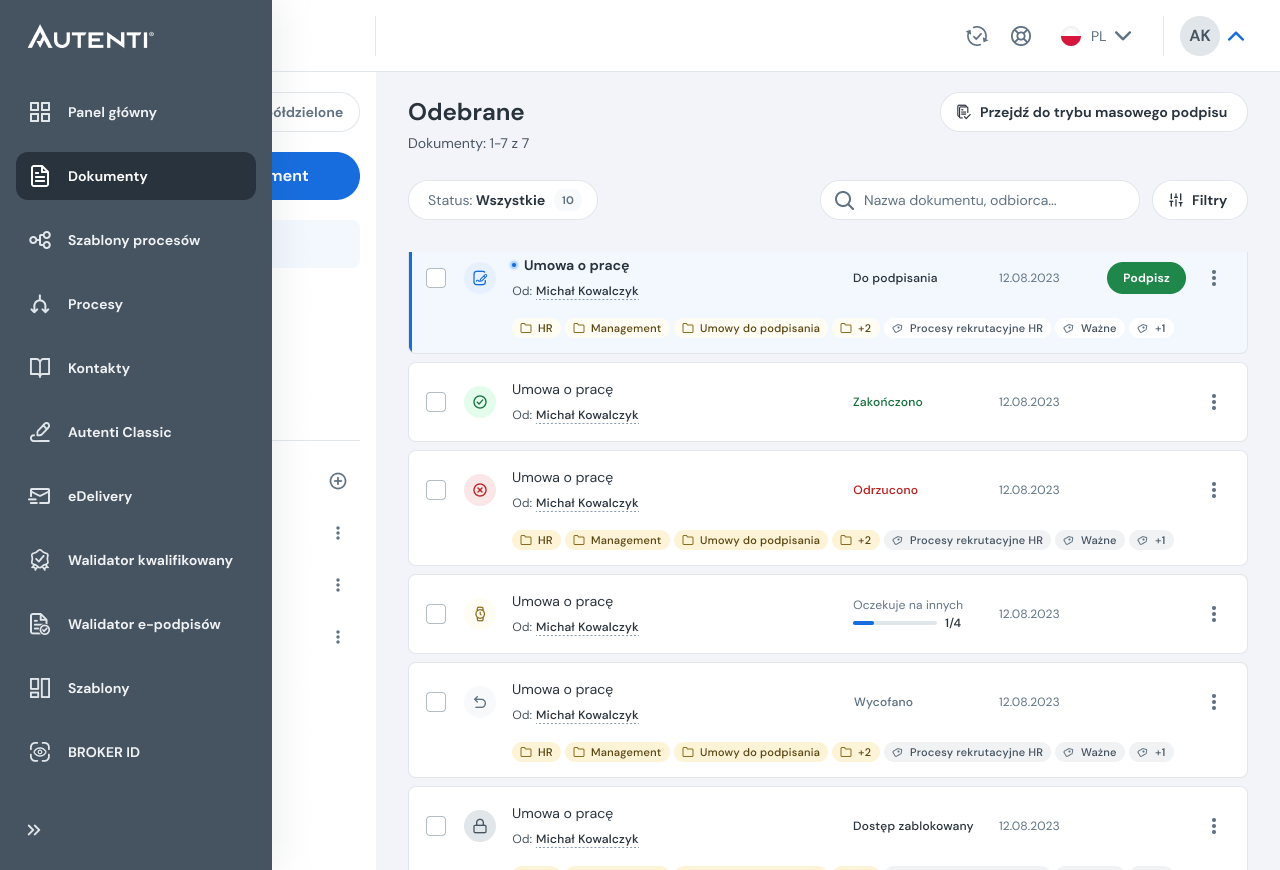The width and height of the screenshot is (1280, 870).
Task: Expand sidebar with double chevron icon
Action: tap(34, 830)
